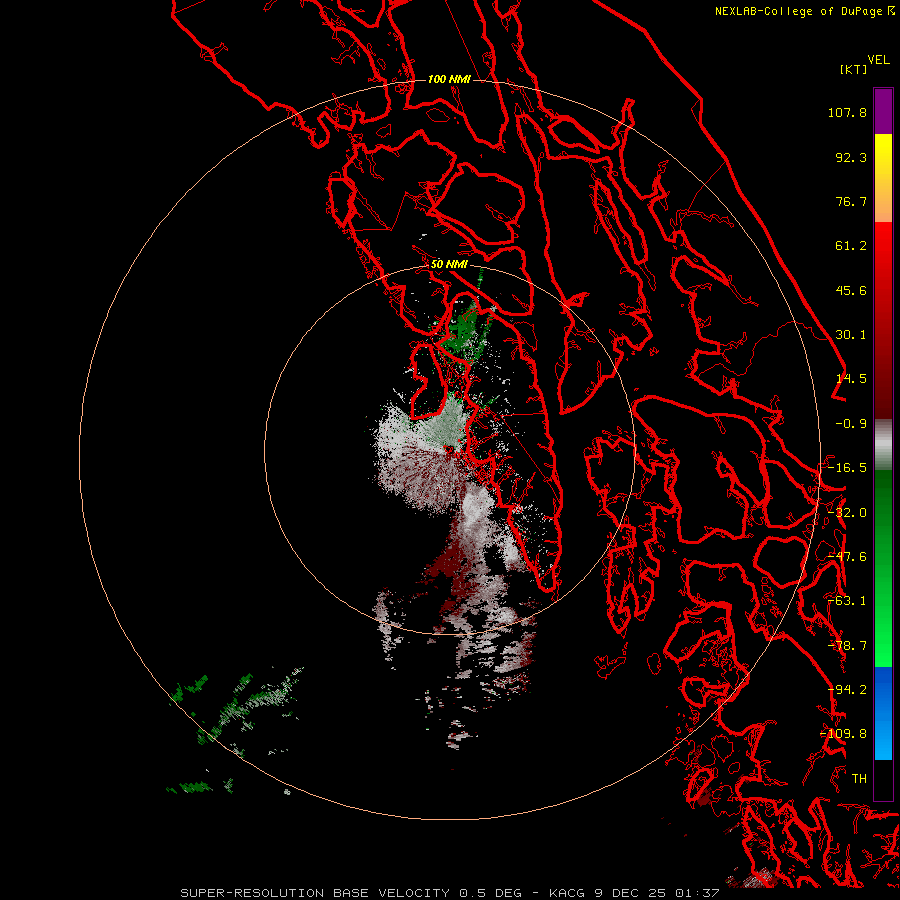Click the [KT] units label
This screenshot has height=900, width=900.
854,69
